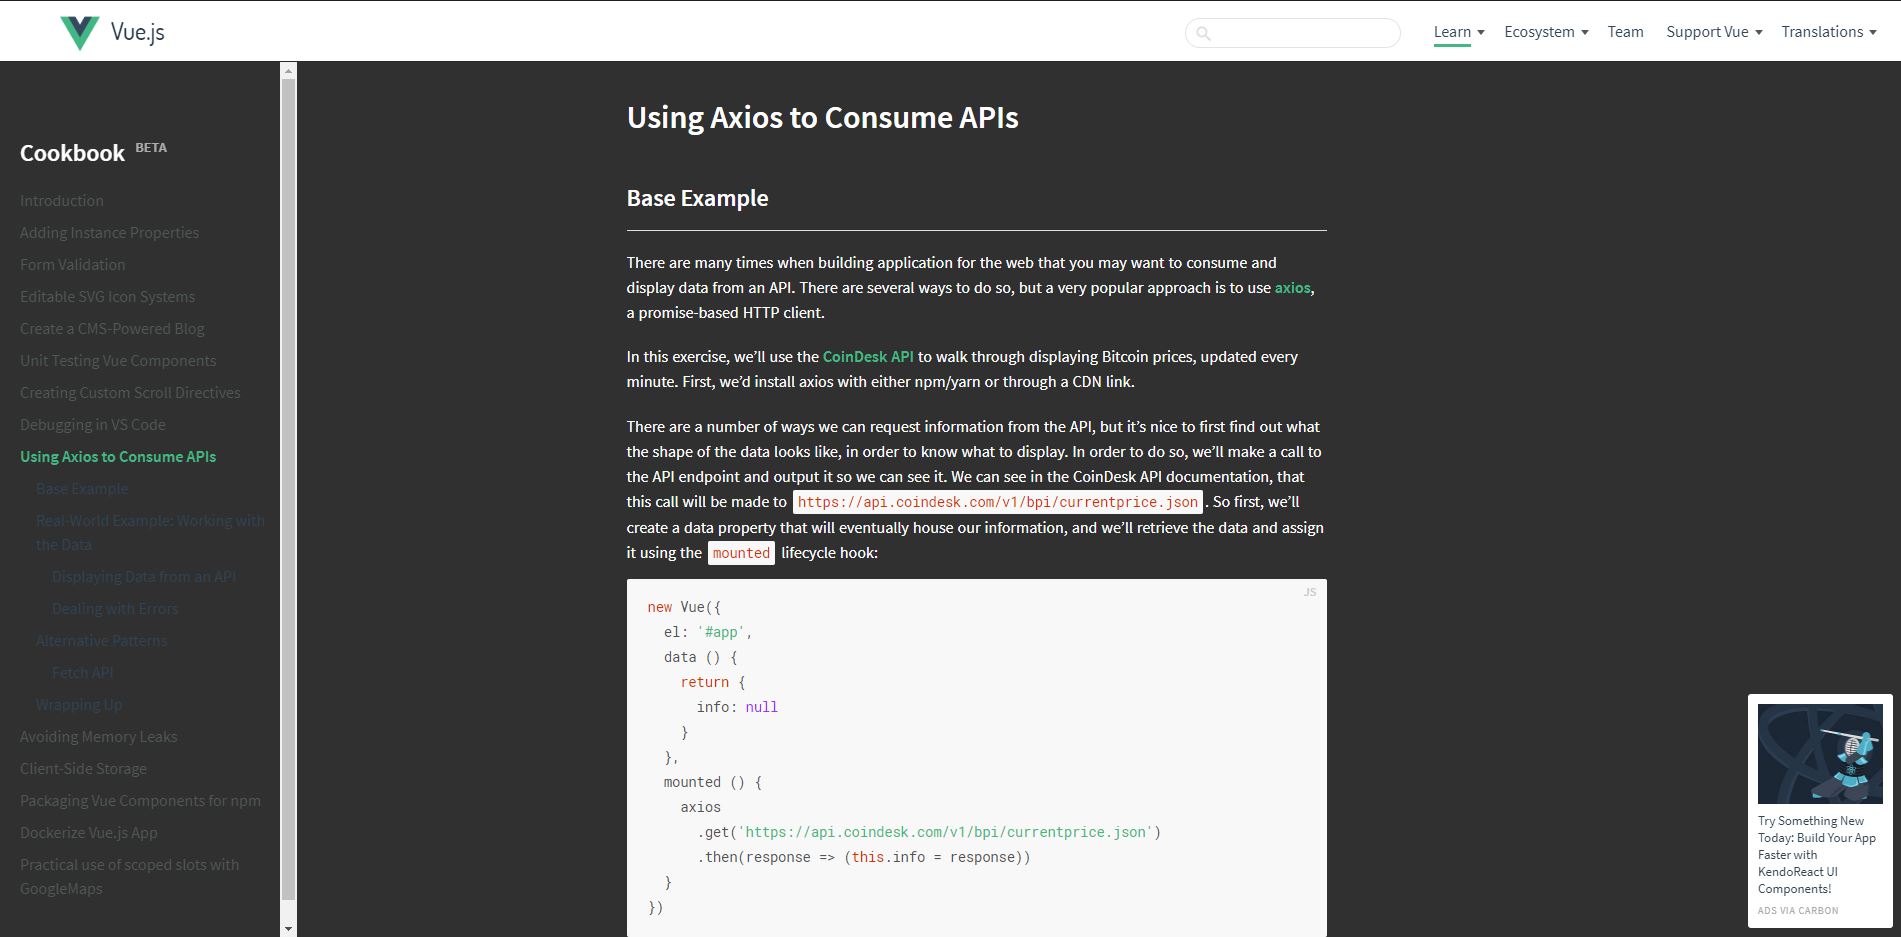Open Packaging Vue Components for npm

[140, 801]
